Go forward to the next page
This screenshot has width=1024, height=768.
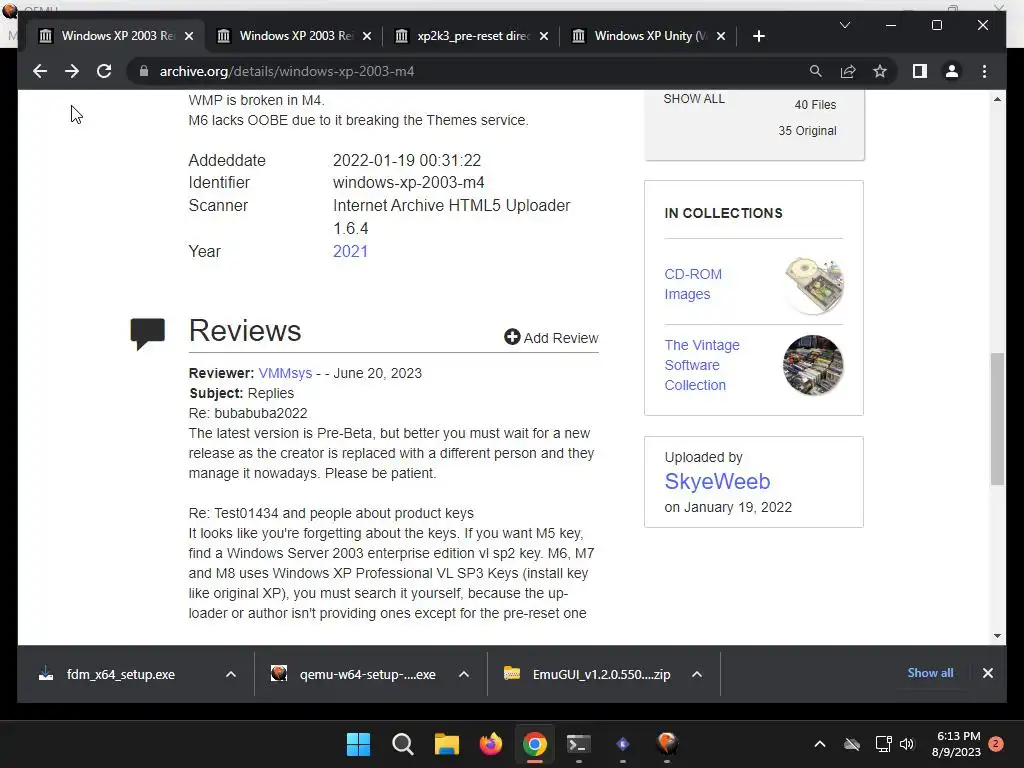72,71
